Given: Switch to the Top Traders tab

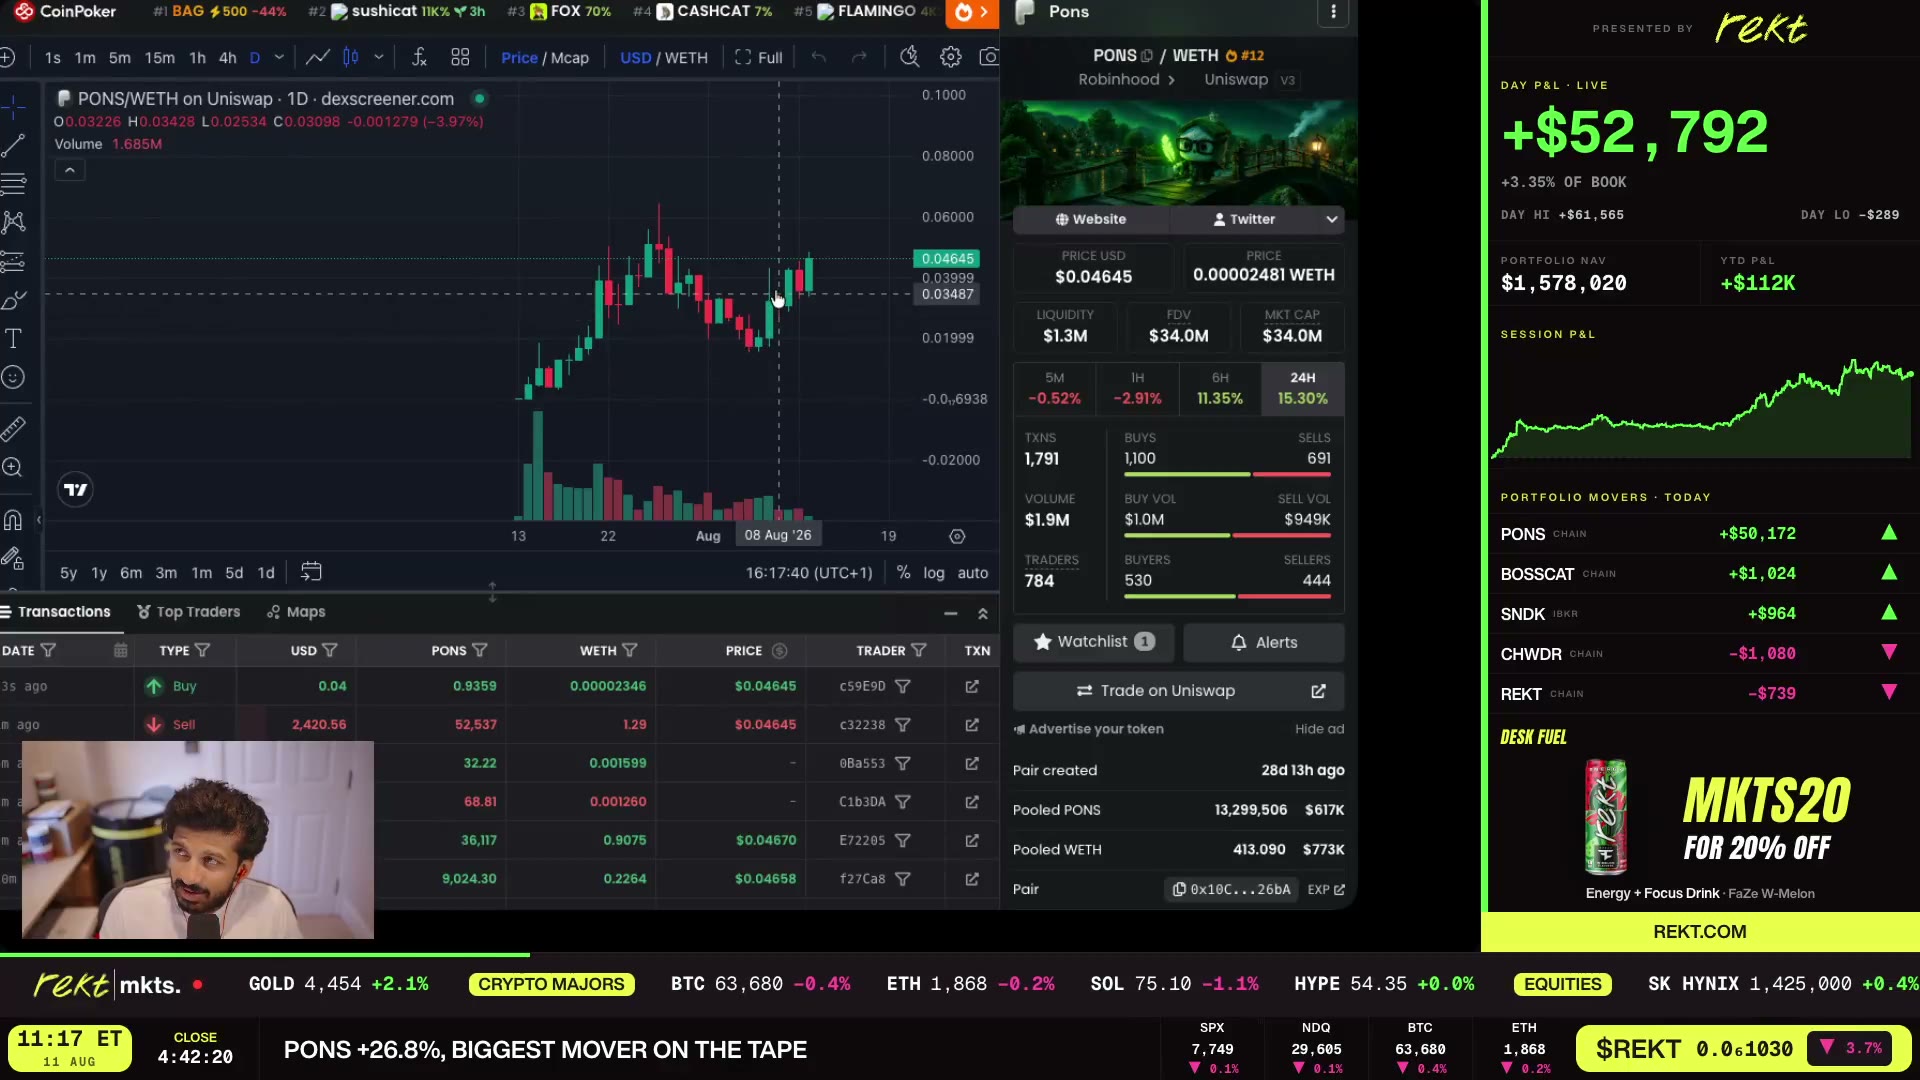Looking at the screenshot, I should coord(188,612).
